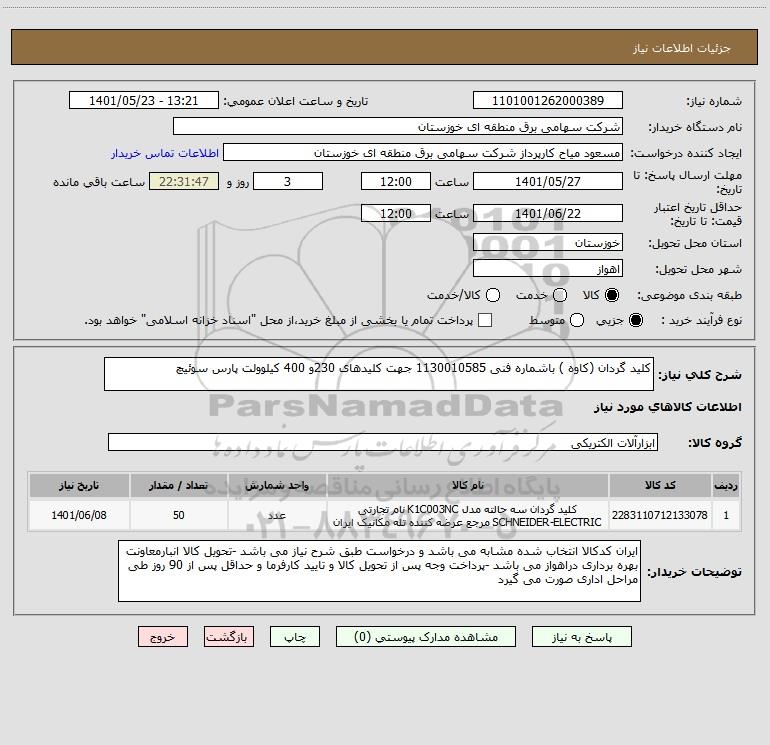The width and height of the screenshot is (770, 745).
Task: Click the نام کالا column header
Action: pyautogui.click(x=468, y=485)
